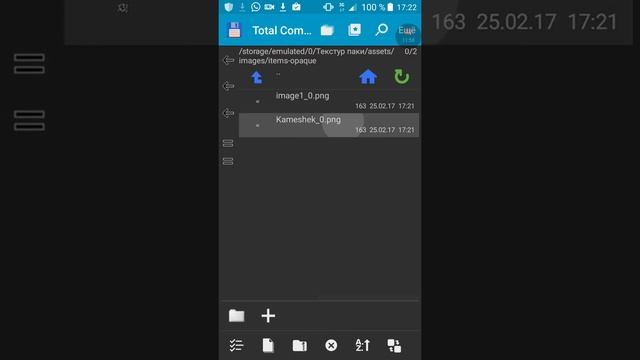Tap the 17:22 clock in status bar
Image resolution: width=640 pixels, height=360 pixels.
(x=407, y=7)
